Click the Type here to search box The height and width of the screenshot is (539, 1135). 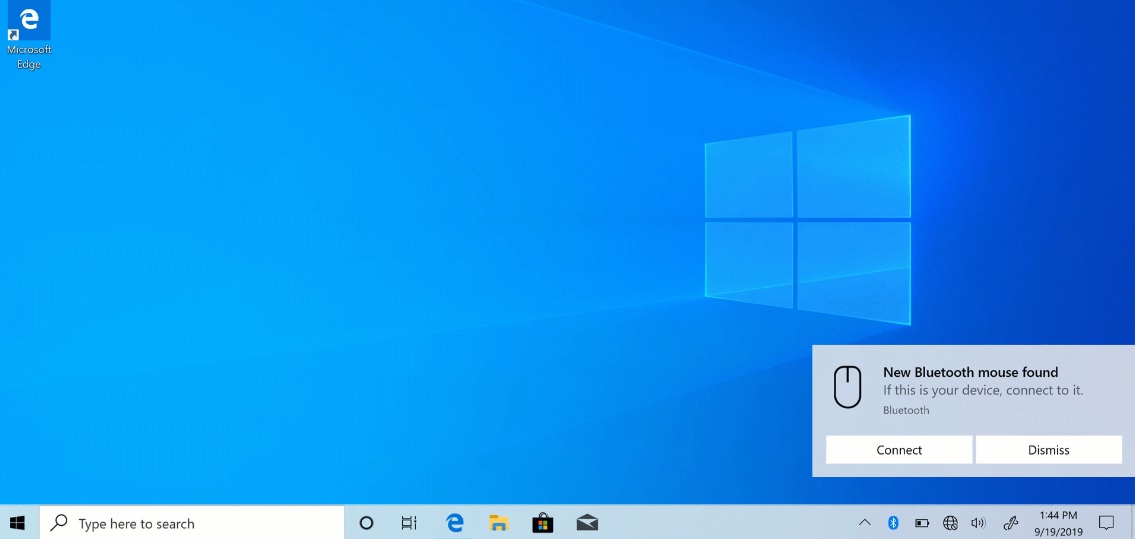[192, 522]
